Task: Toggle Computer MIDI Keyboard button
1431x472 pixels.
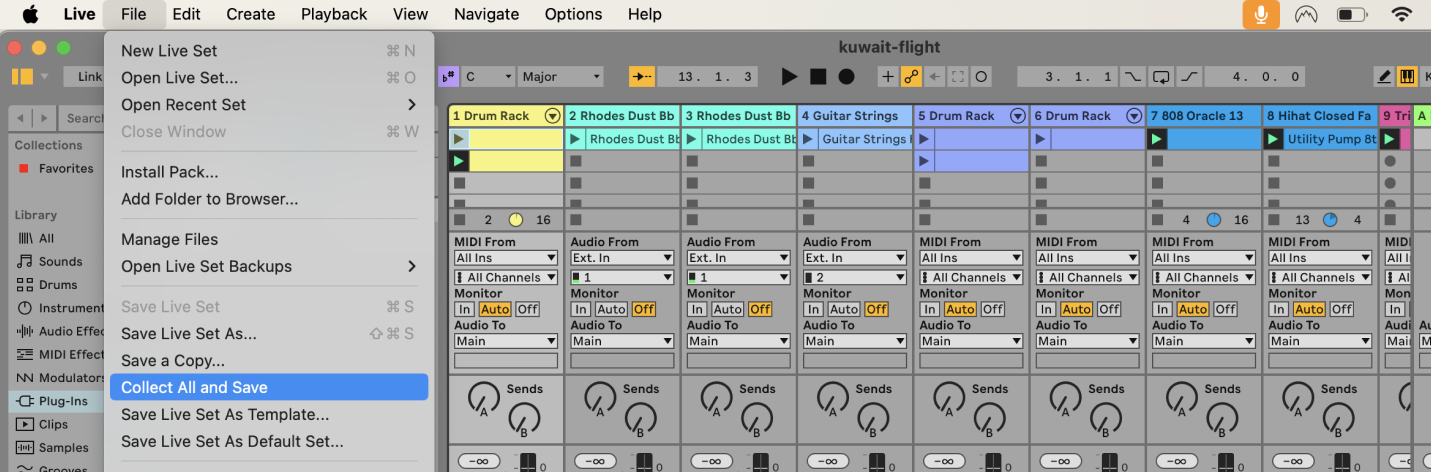Action: 1407,76
